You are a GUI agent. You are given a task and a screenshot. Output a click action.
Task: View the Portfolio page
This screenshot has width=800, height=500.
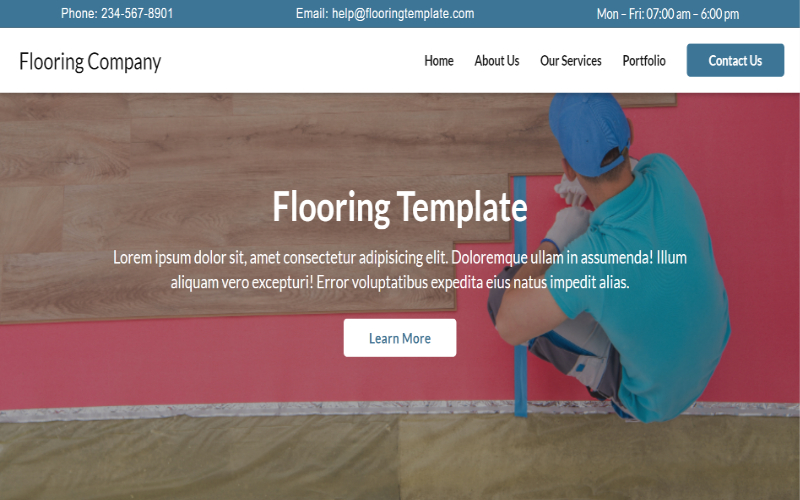pyautogui.click(x=644, y=61)
